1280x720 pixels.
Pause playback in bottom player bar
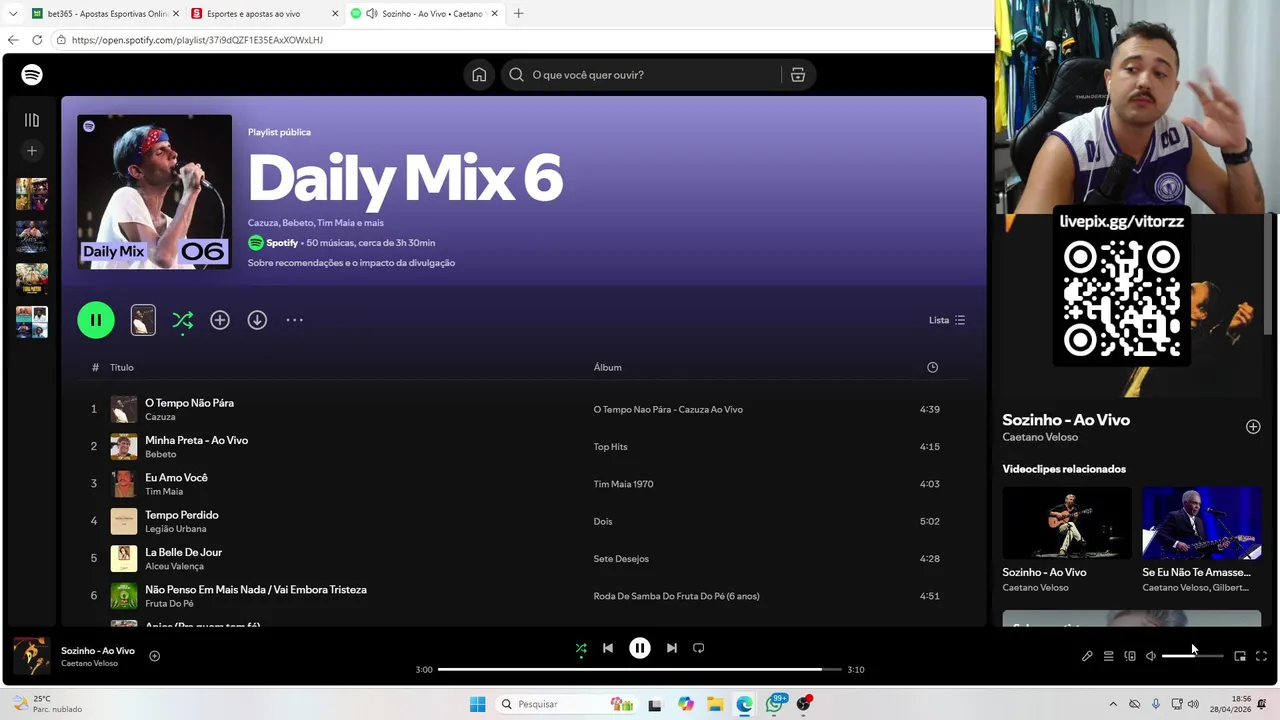tap(640, 648)
